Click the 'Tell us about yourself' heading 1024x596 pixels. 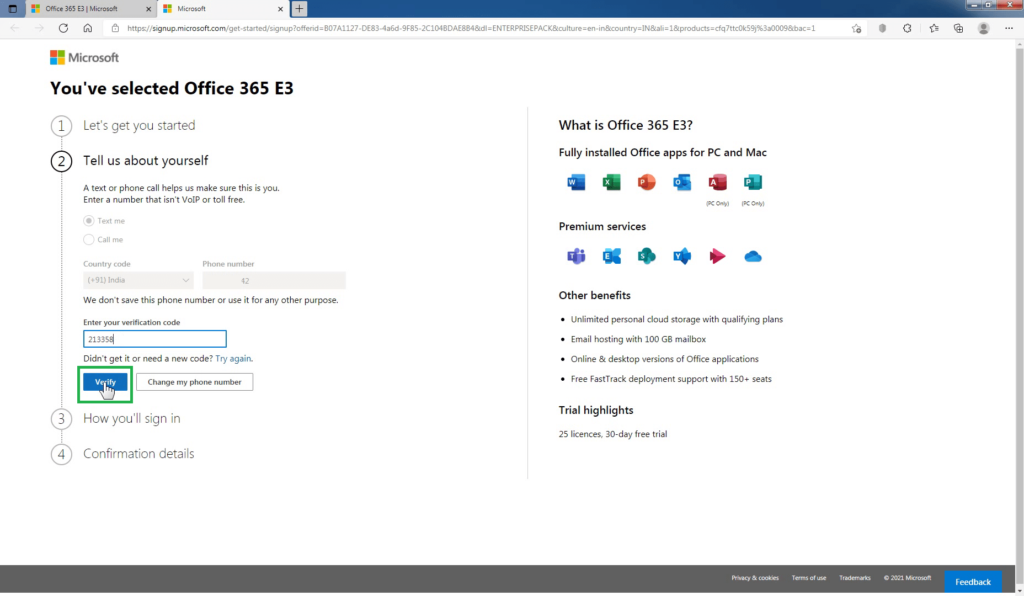(145, 161)
